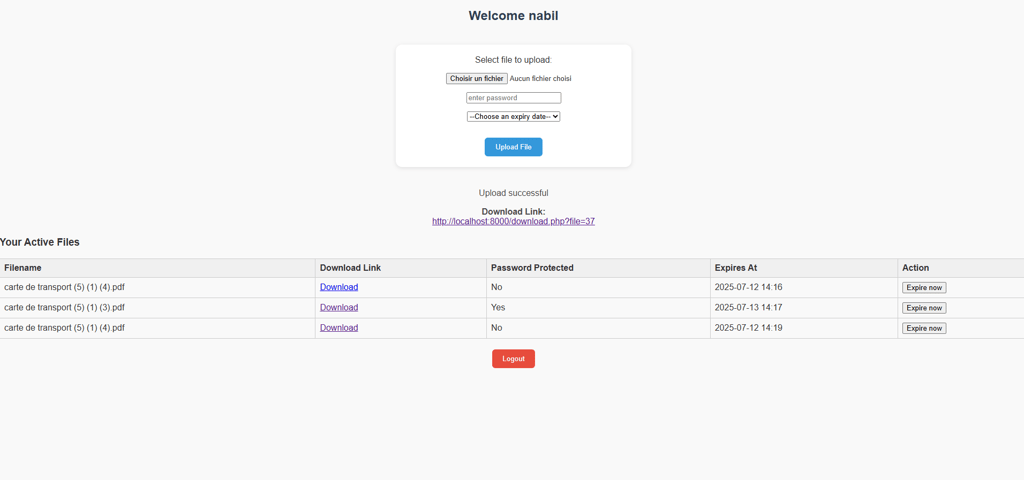The width and height of the screenshot is (1024, 480).
Task: Click the Aucun fichier choisi label
Action: pyautogui.click(x=540, y=78)
